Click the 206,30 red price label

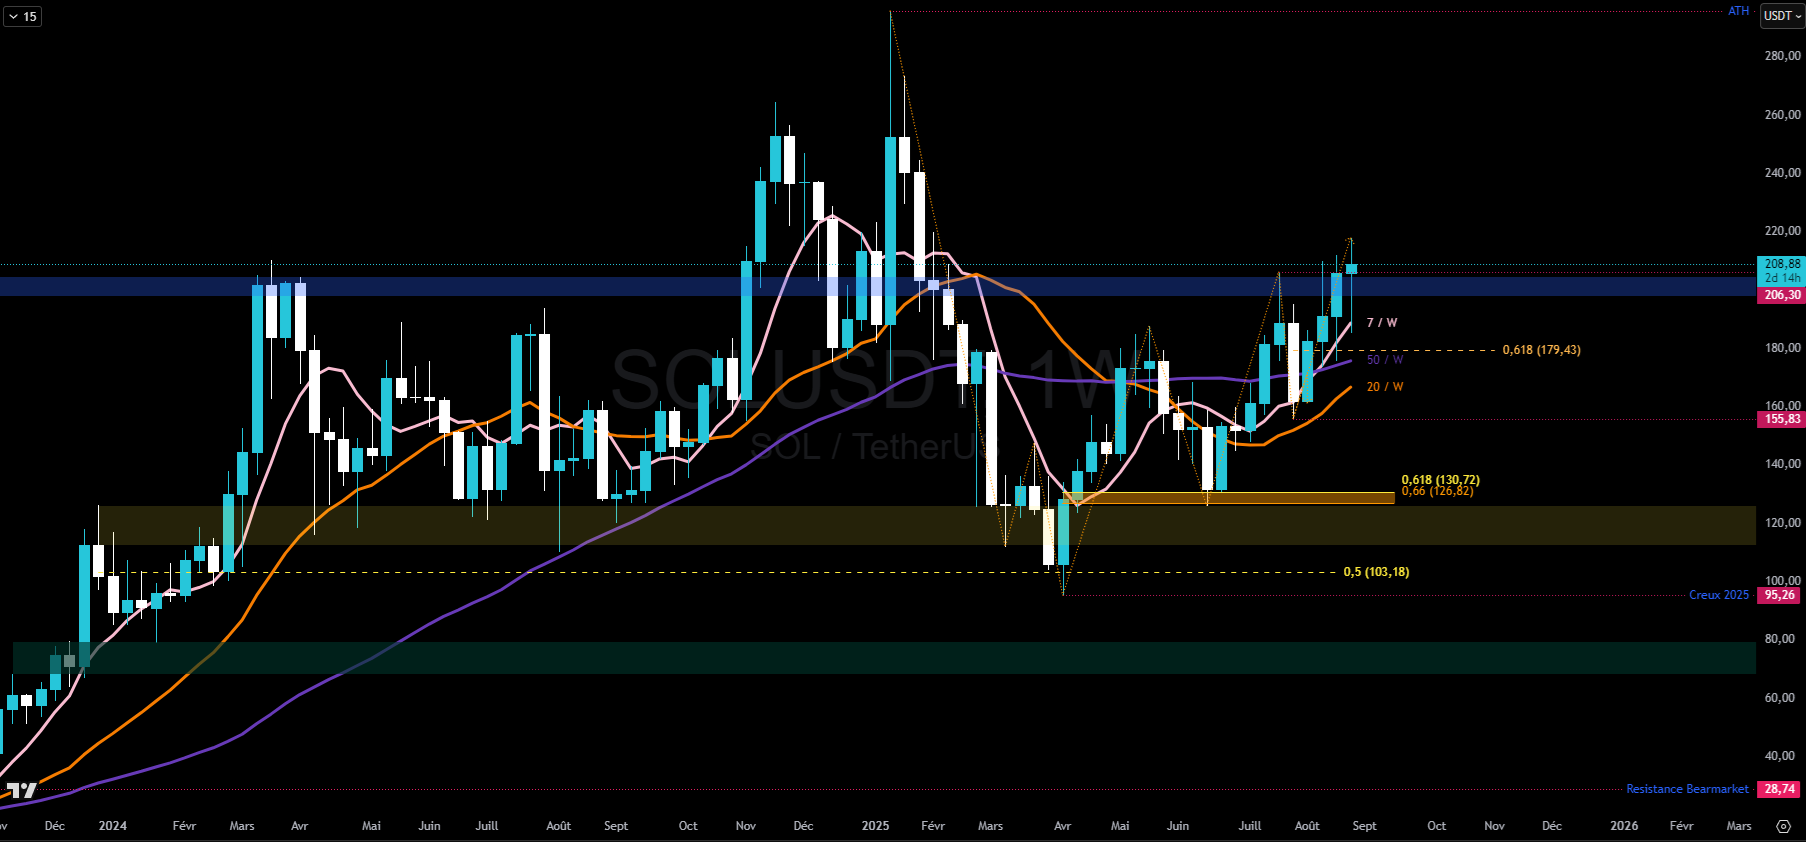pos(1781,295)
